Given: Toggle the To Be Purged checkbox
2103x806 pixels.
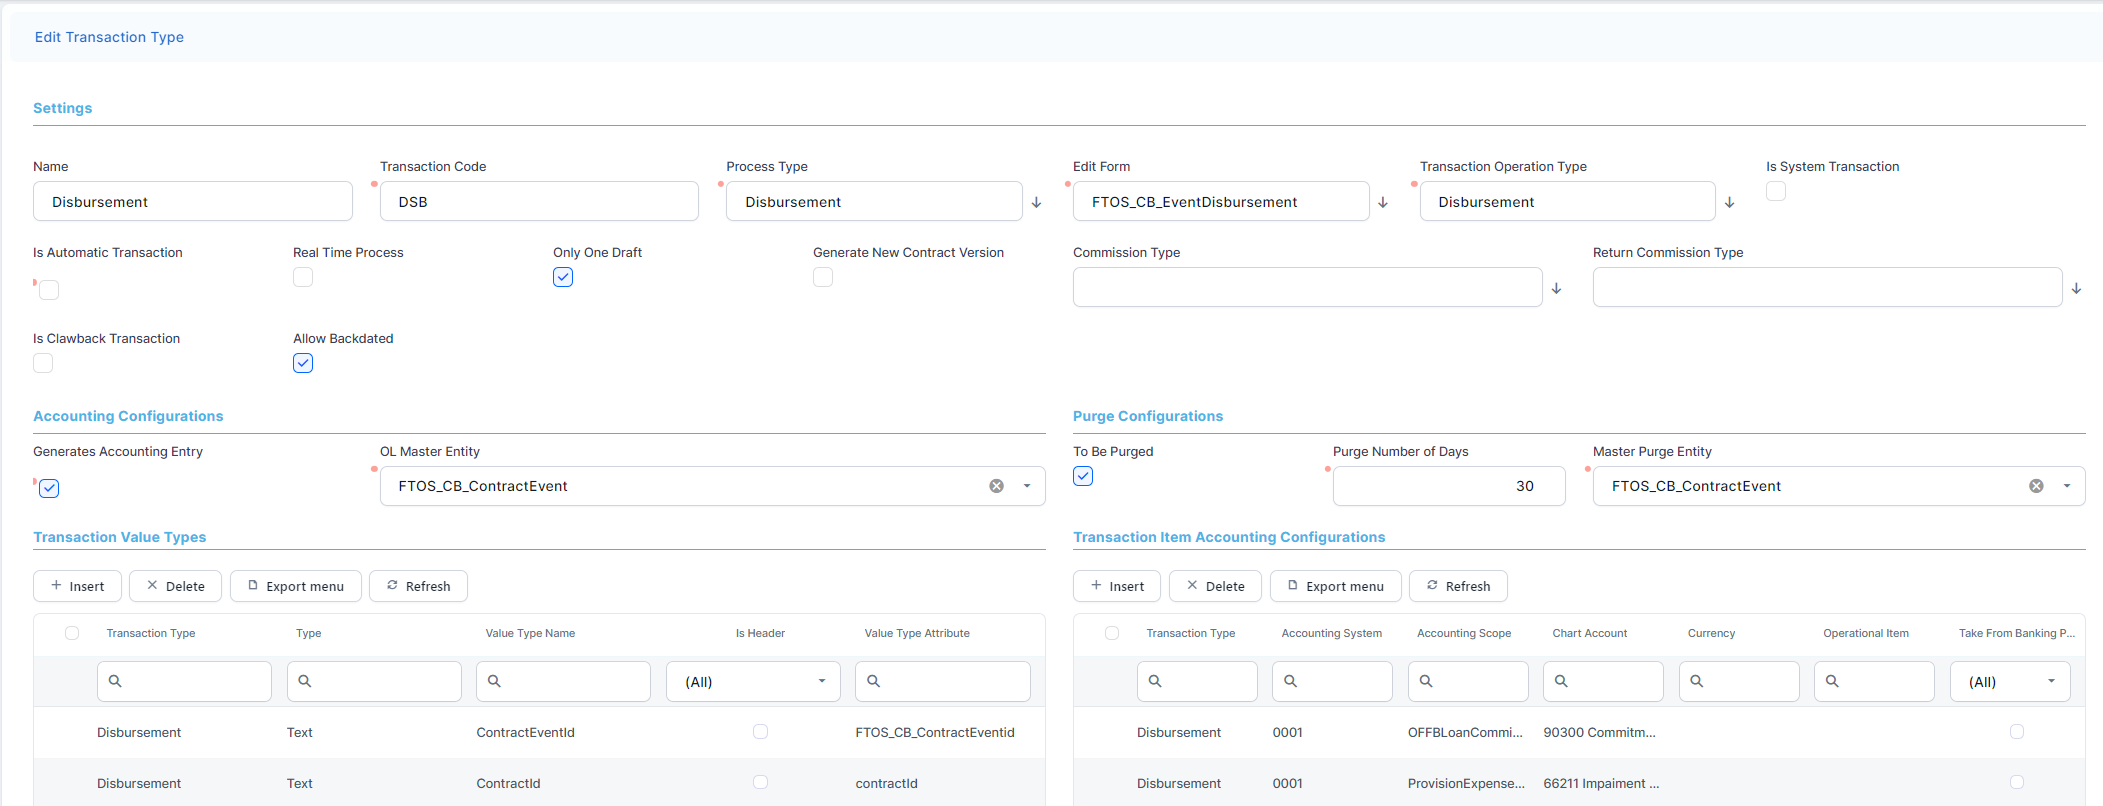Looking at the screenshot, I should point(1083,476).
